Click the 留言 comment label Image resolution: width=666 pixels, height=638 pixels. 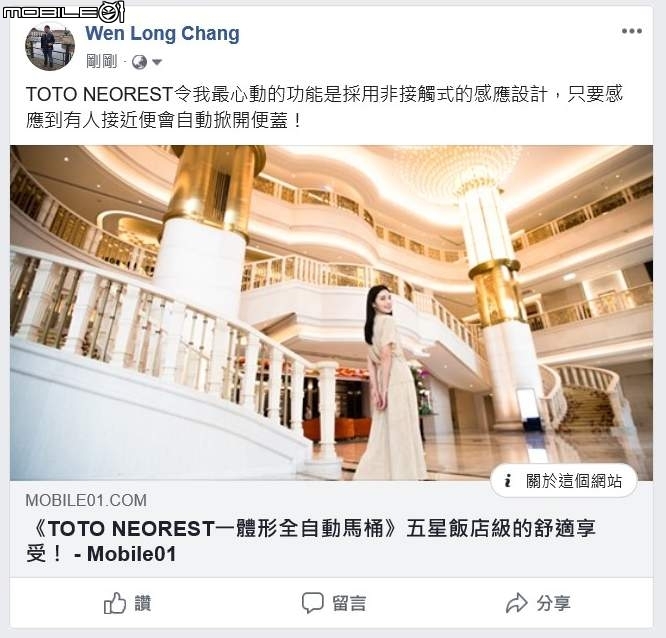point(349,603)
